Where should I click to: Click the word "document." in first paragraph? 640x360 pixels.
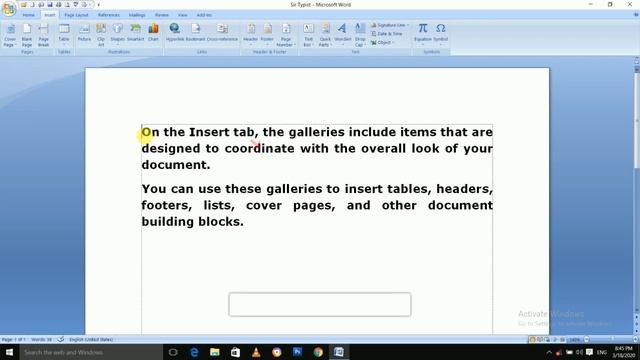(x=176, y=165)
